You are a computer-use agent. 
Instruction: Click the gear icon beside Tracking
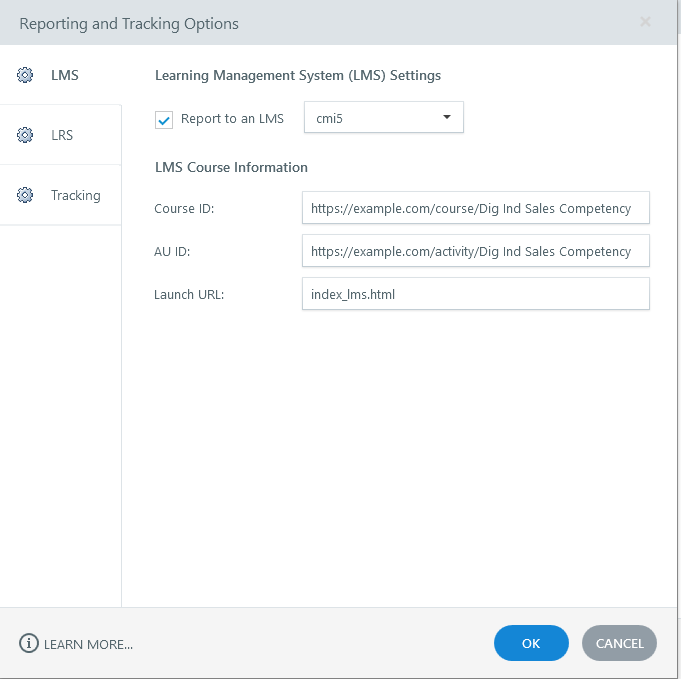point(26,195)
